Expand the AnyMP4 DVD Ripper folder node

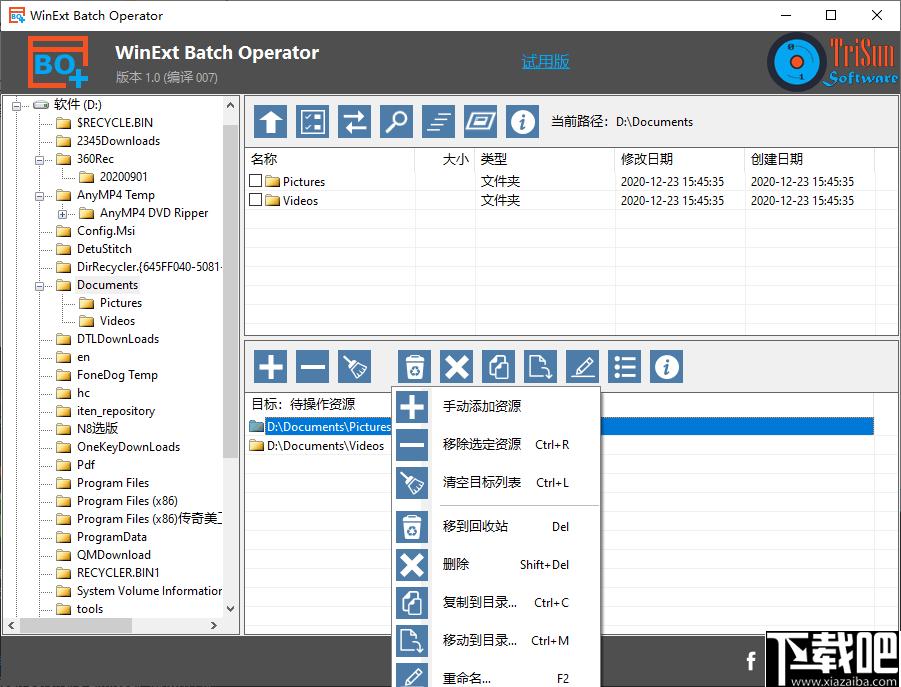(x=63, y=214)
